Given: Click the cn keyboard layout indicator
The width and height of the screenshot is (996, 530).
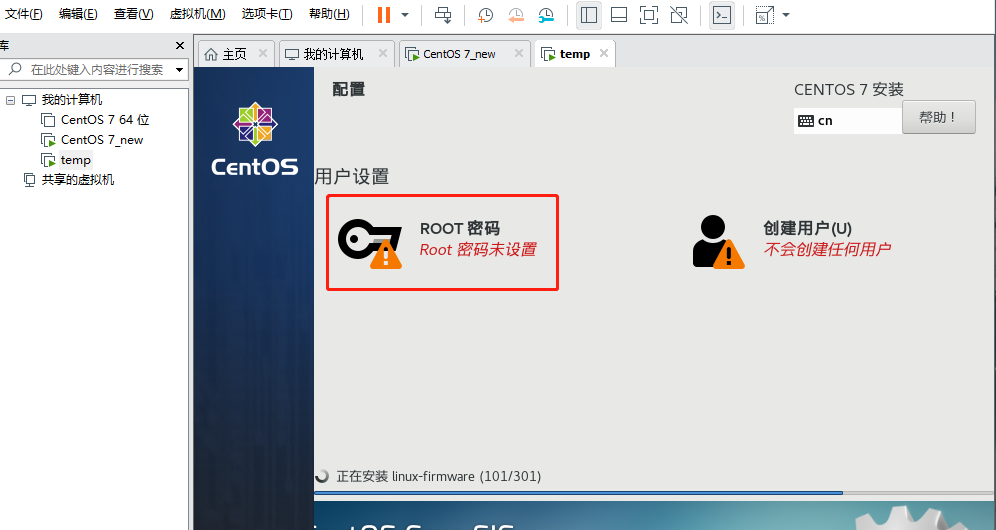Looking at the screenshot, I should [847, 121].
